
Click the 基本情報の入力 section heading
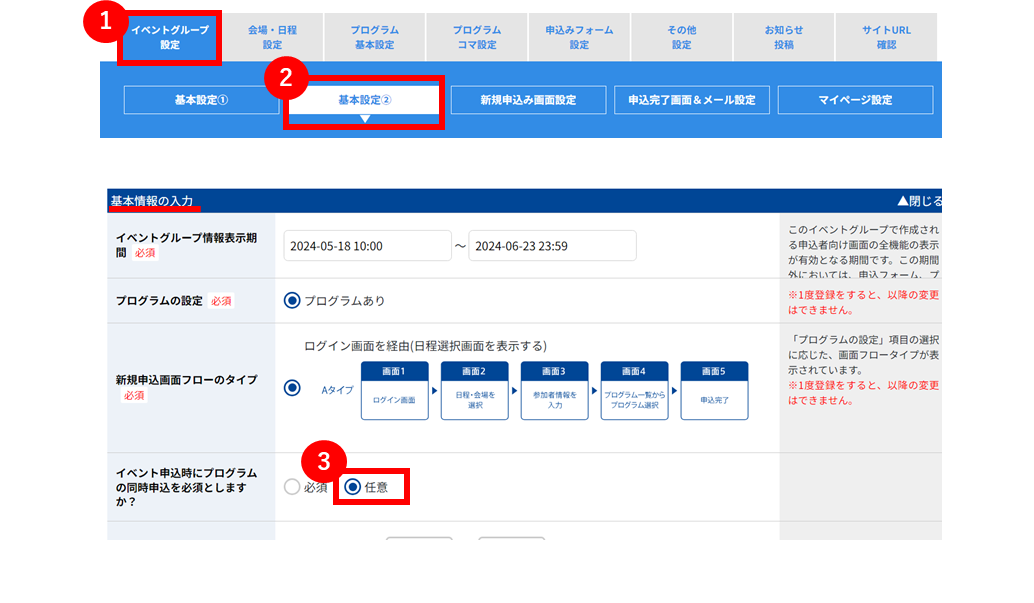tap(152, 201)
